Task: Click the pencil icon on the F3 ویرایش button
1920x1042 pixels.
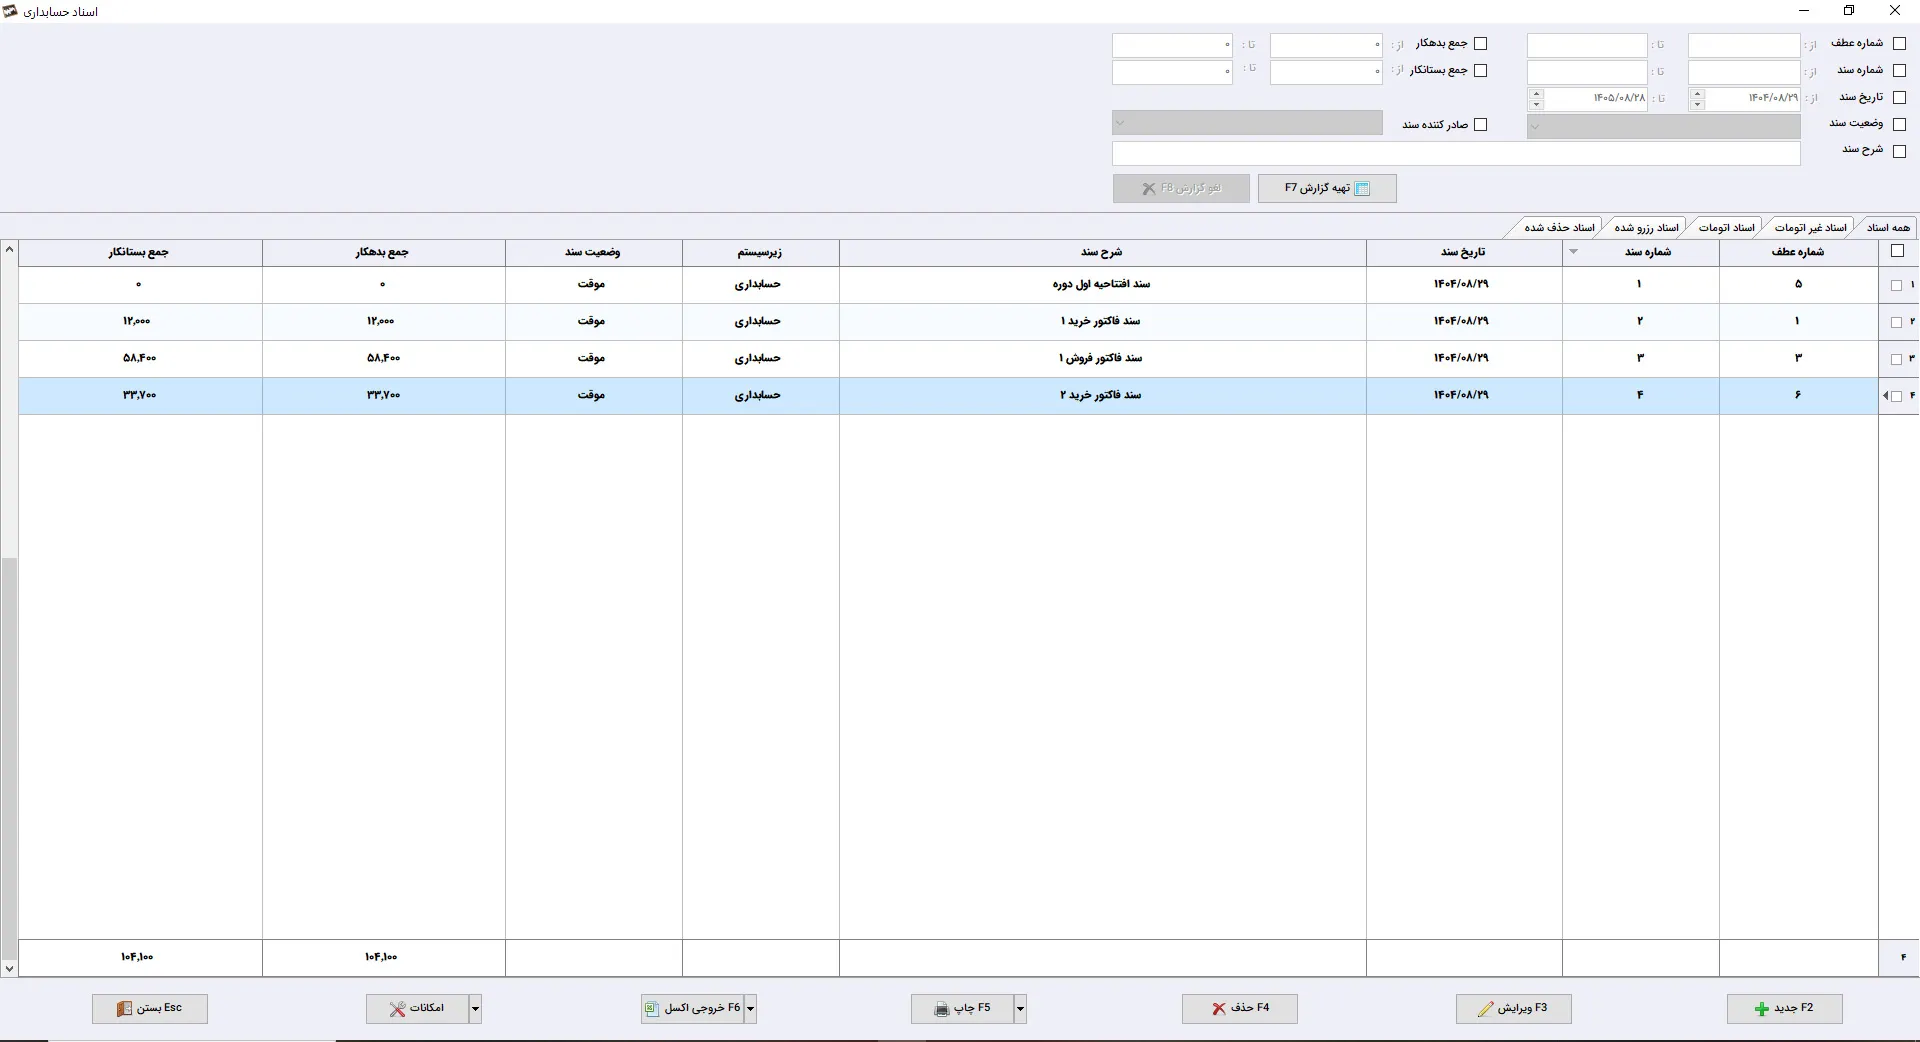Action: [x=1486, y=1009]
